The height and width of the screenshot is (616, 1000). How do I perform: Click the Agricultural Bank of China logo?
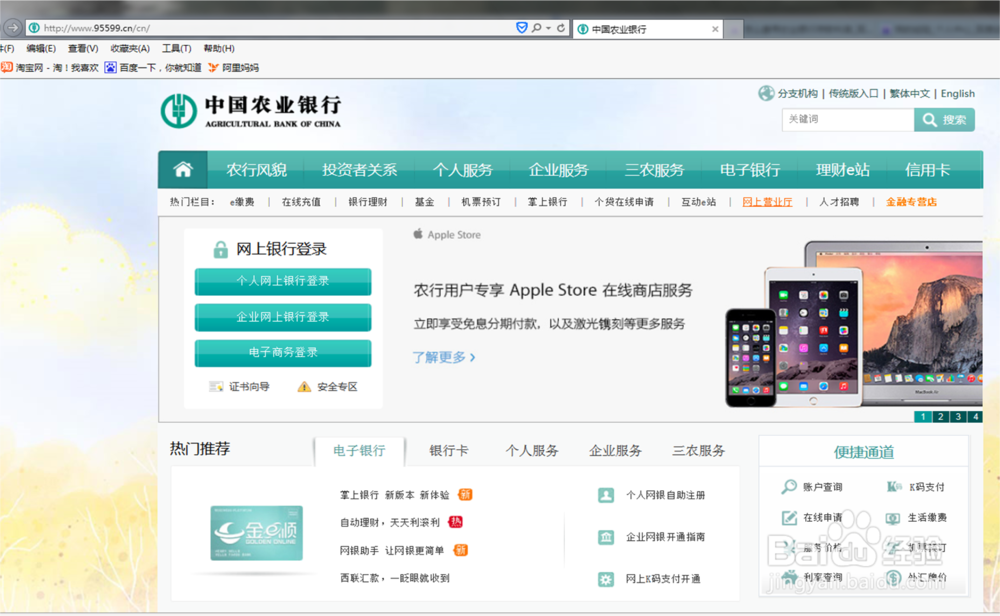[x=251, y=111]
